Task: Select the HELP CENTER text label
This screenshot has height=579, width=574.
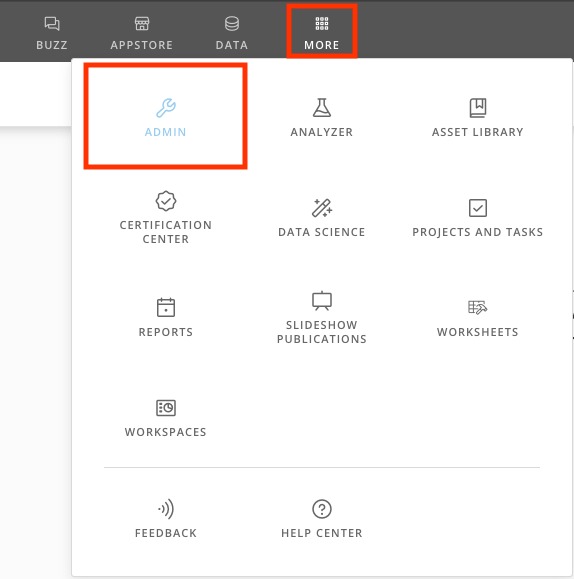Action: (x=322, y=533)
